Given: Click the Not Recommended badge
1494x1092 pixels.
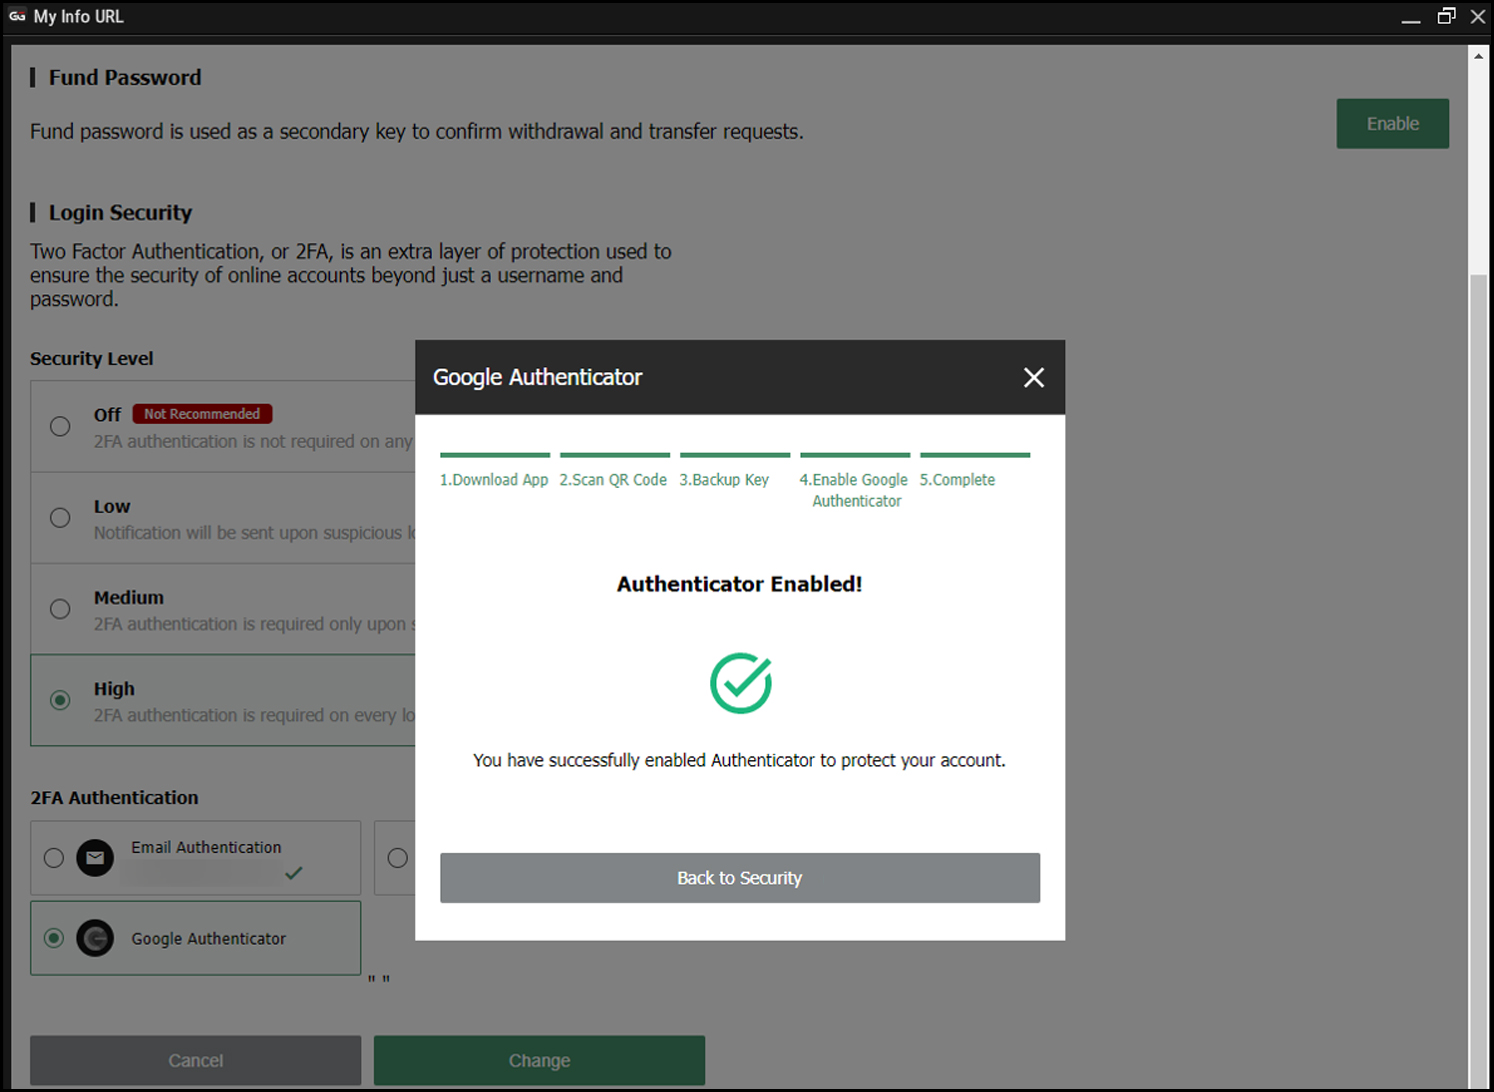Looking at the screenshot, I should 202,414.
